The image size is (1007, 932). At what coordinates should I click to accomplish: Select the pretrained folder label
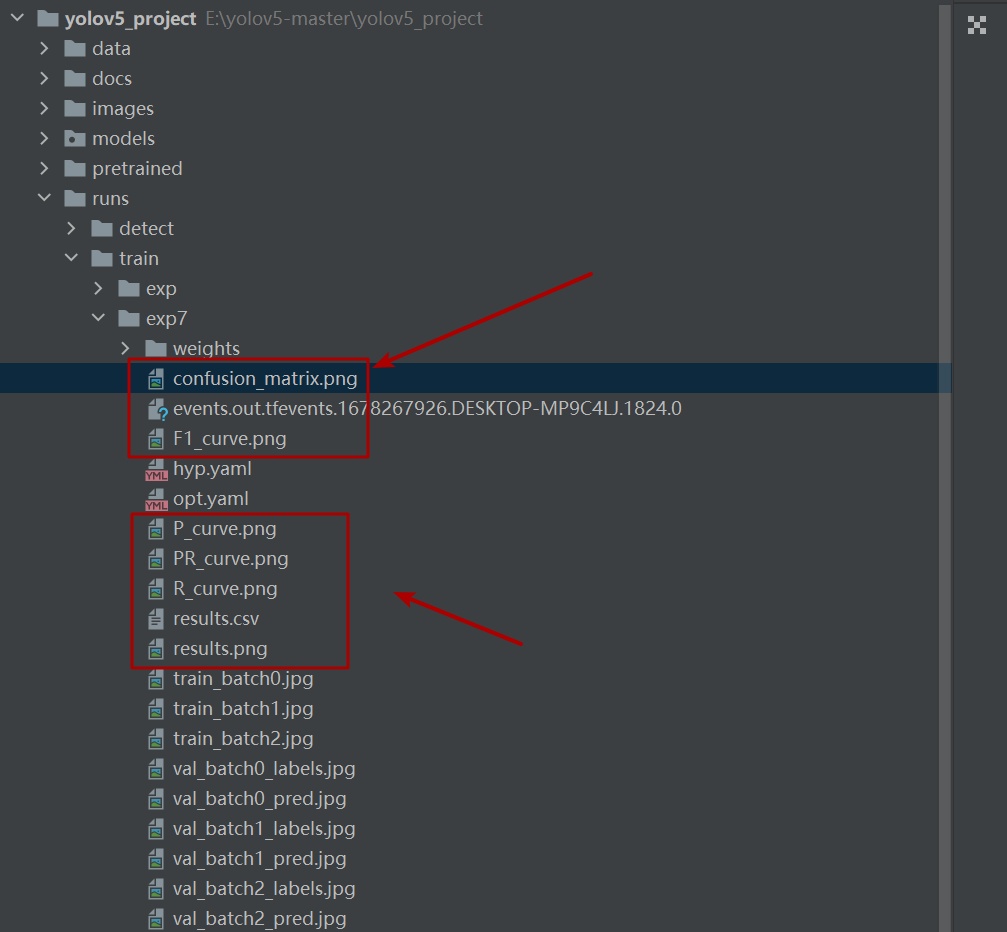click(137, 168)
